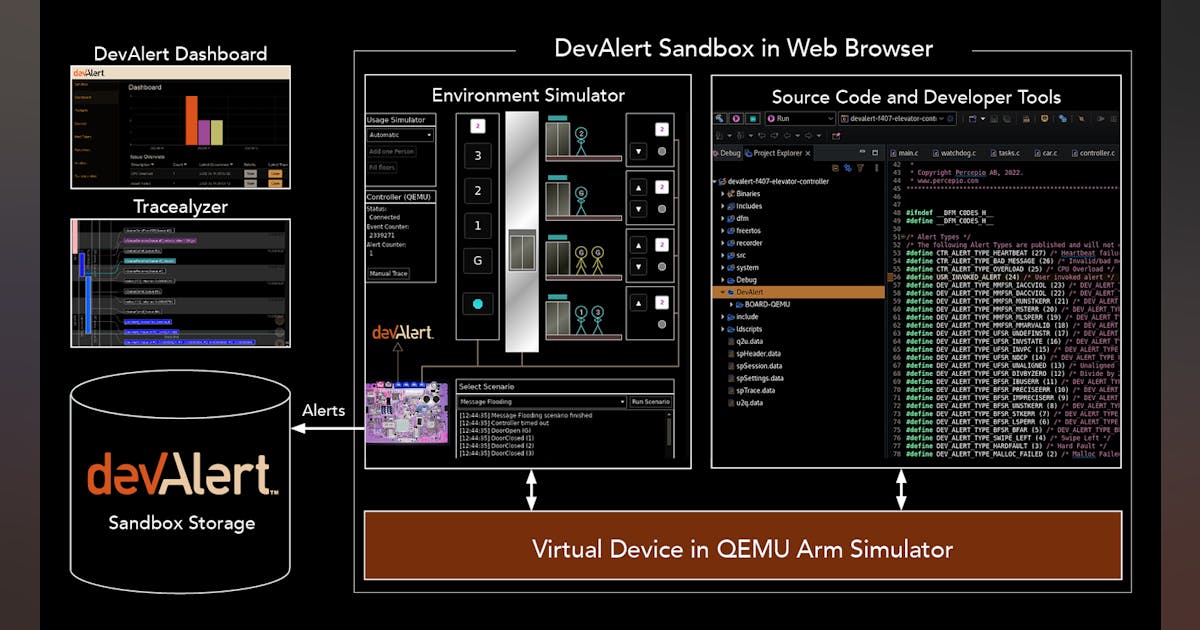Image resolution: width=1200 pixels, height=630 pixels.
Task: Click the orange bar in Dashboard chart
Action: point(191,122)
